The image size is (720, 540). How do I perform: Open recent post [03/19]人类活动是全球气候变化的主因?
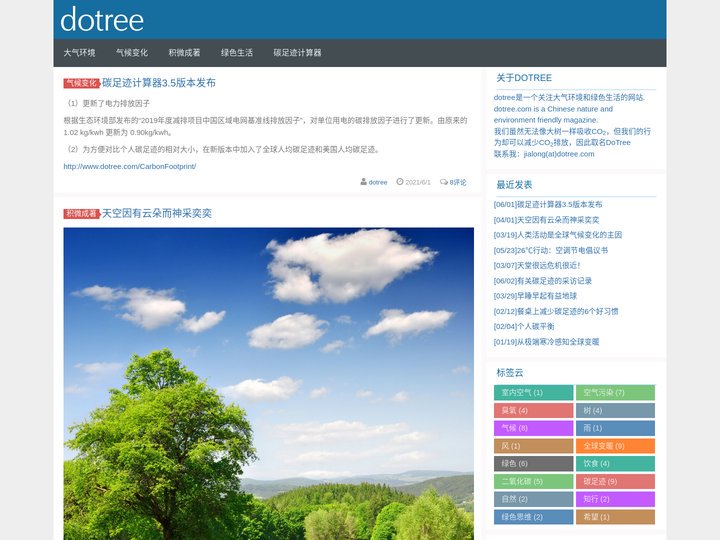coord(557,235)
